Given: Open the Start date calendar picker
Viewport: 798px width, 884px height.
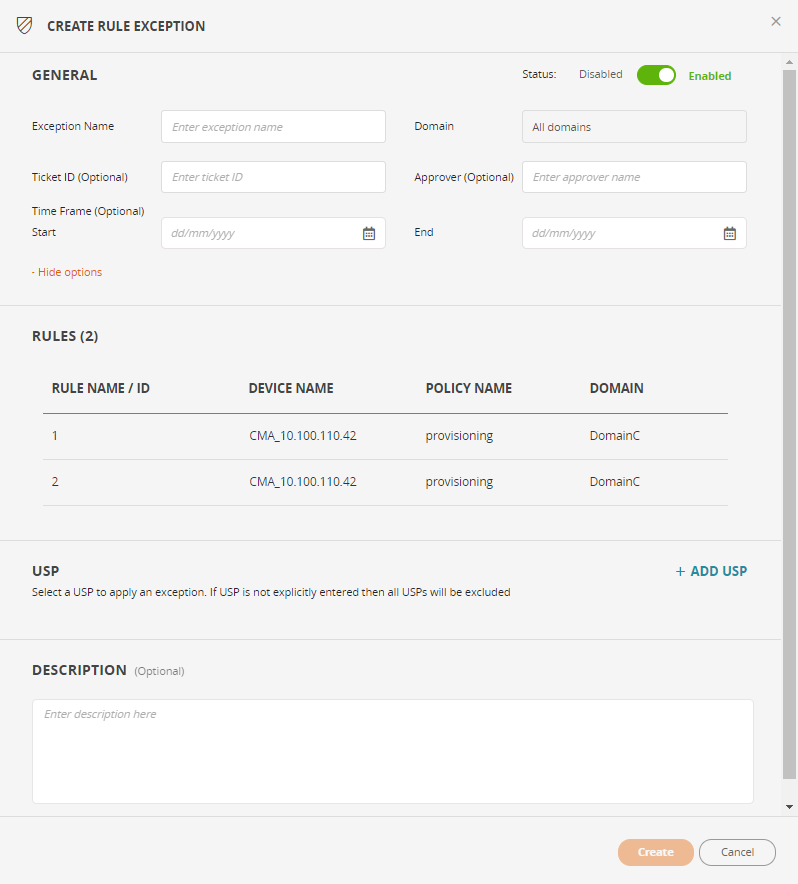Looking at the screenshot, I should [x=369, y=233].
